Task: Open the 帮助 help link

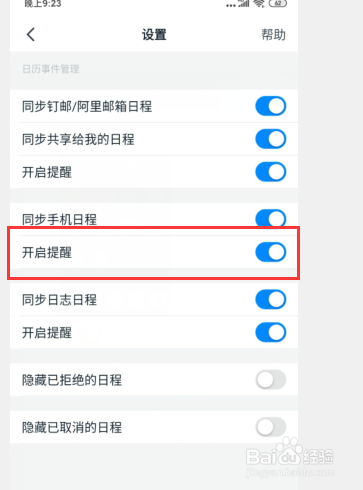Action: [273, 34]
